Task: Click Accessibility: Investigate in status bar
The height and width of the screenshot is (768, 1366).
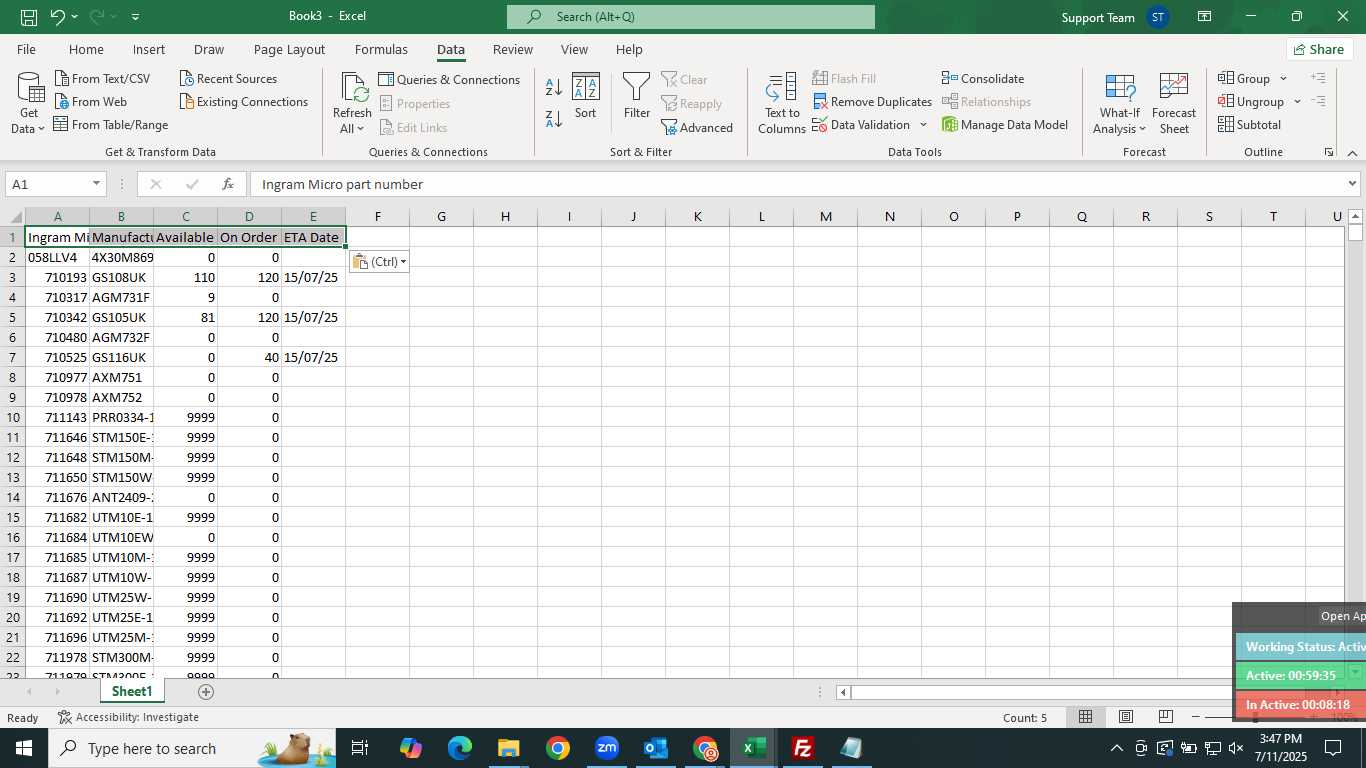Action: click(129, 717)
